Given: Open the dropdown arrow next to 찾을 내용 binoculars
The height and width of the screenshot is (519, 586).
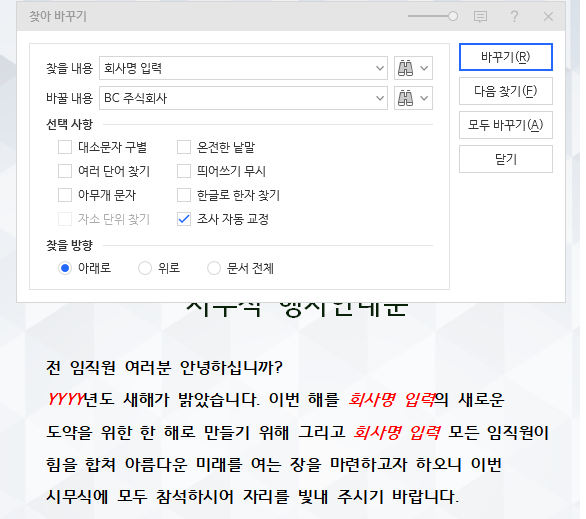Looking at the screenshot, I should [x=424, y=68].
